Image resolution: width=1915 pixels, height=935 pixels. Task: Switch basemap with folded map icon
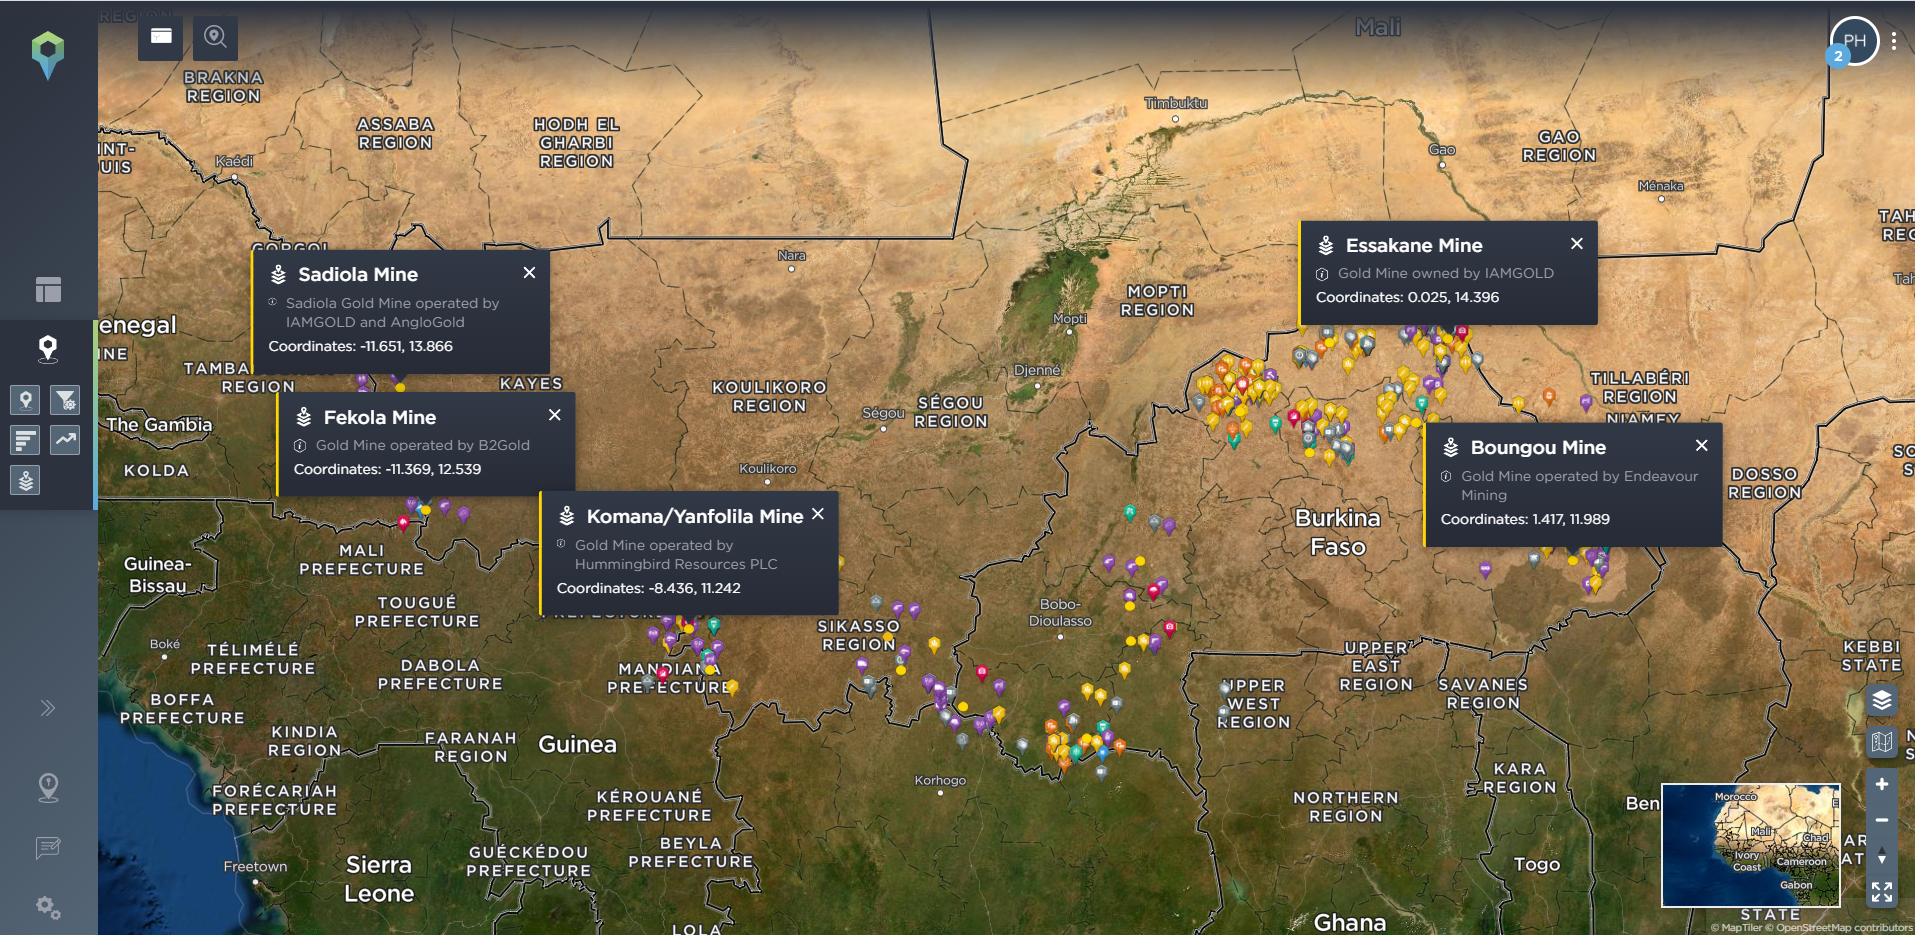(x=1882, y=742)
